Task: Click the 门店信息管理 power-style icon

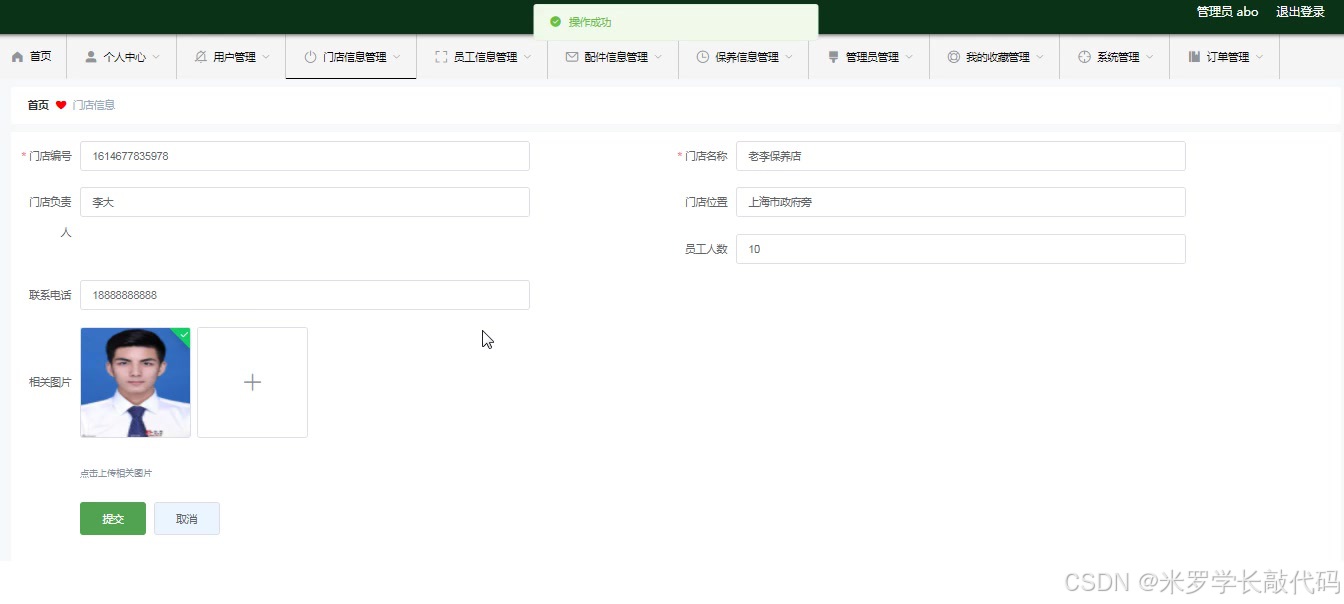Action: 310,57
